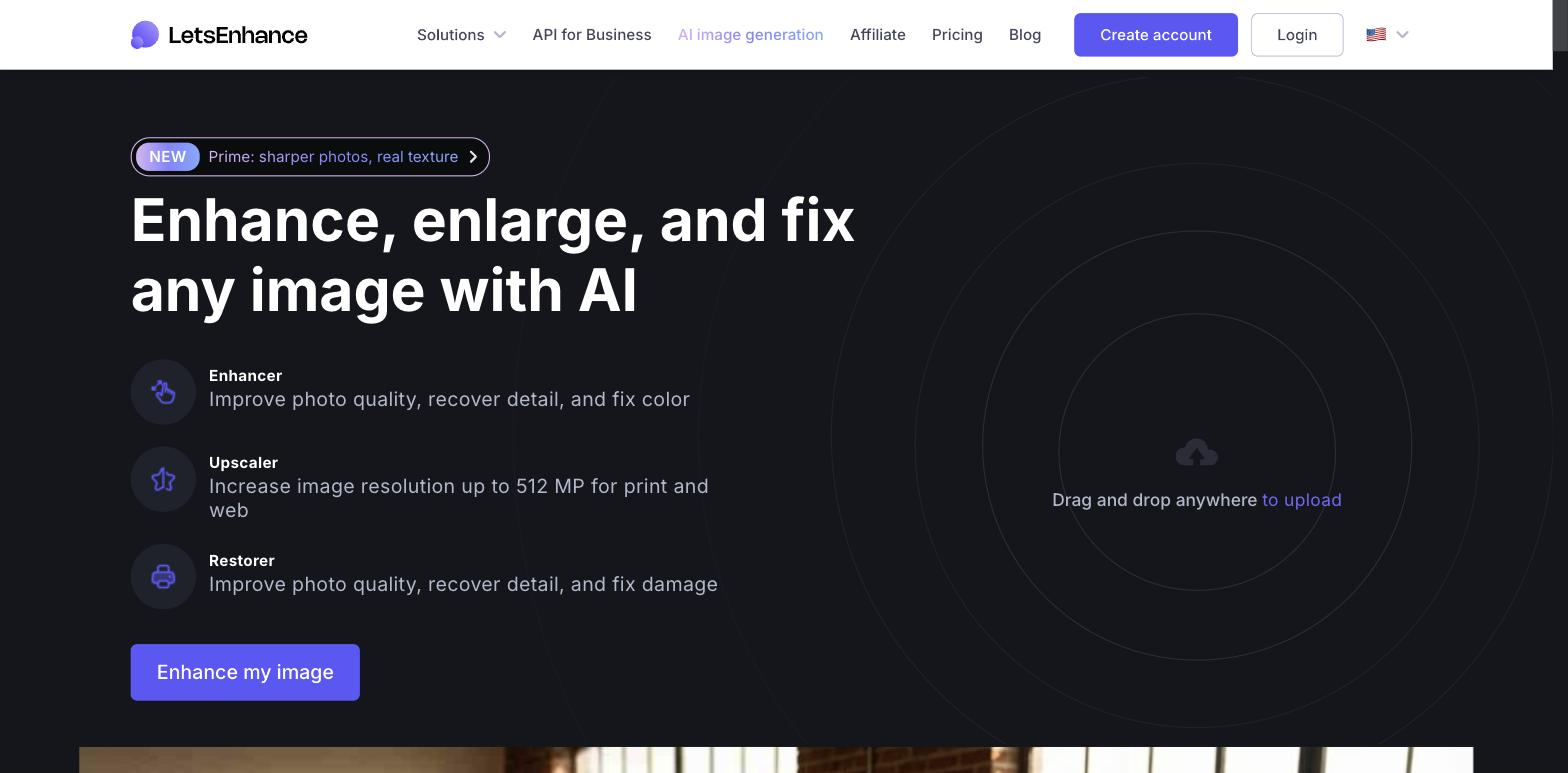Open Prime sharper photos announcement
Image resolution: width=1568 pixels, height=773 pixels.
pyautogui.click(x=310, y=157)
